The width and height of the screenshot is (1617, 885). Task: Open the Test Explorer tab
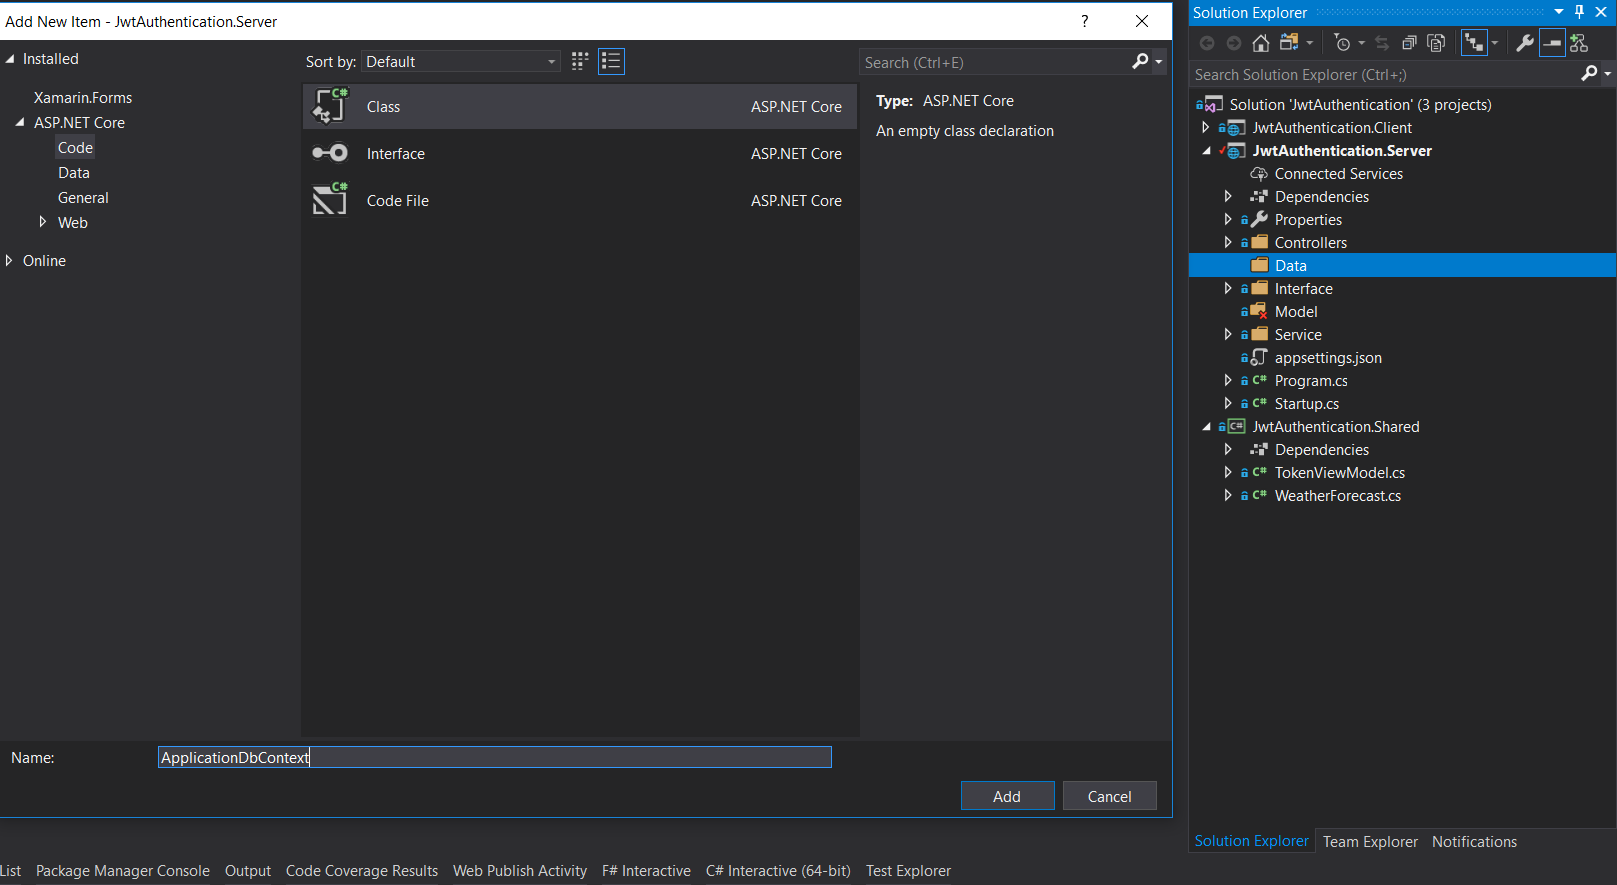(908, 870)
